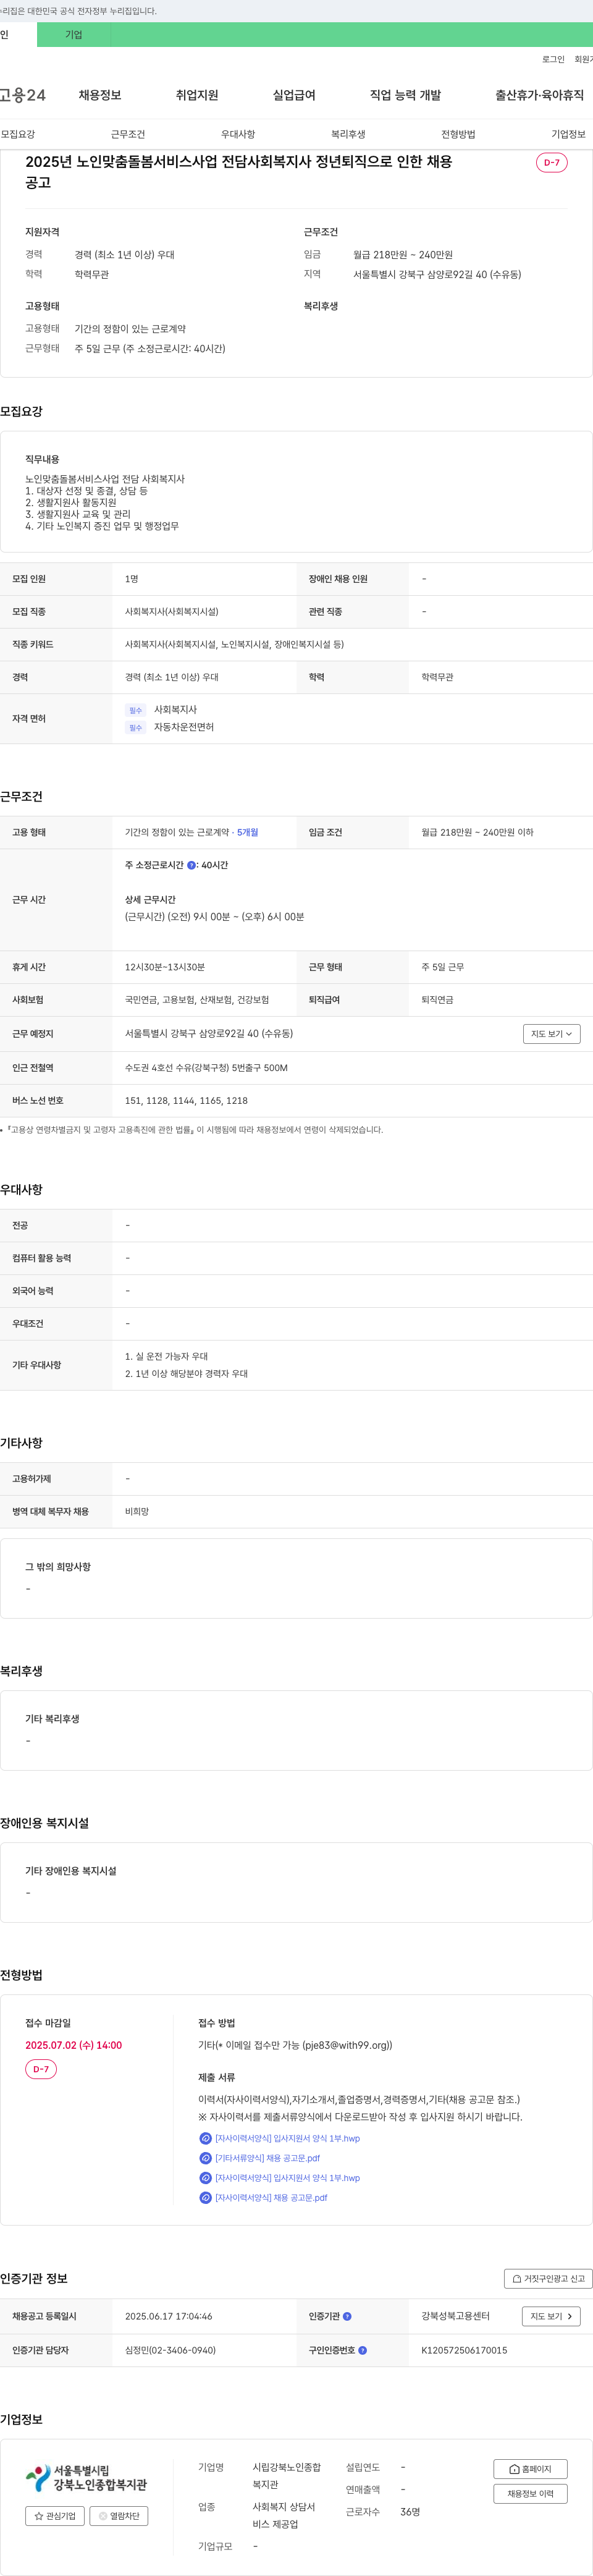Open 지도 보기 for 강북성북고용센터
The image size is (593, 2576).
pos(551,2316)
